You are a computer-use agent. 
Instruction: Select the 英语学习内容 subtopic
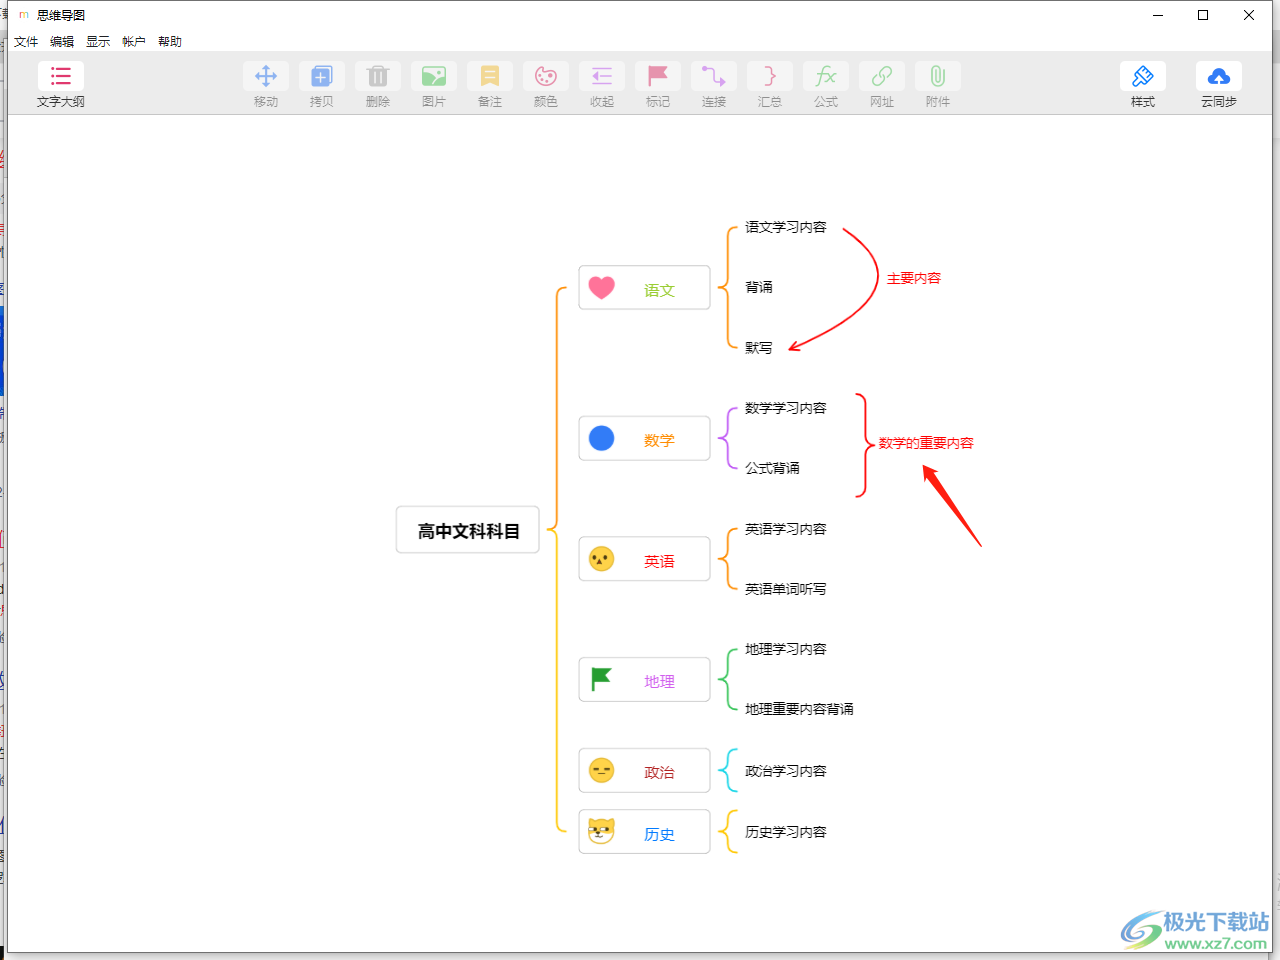coord(786,529)
